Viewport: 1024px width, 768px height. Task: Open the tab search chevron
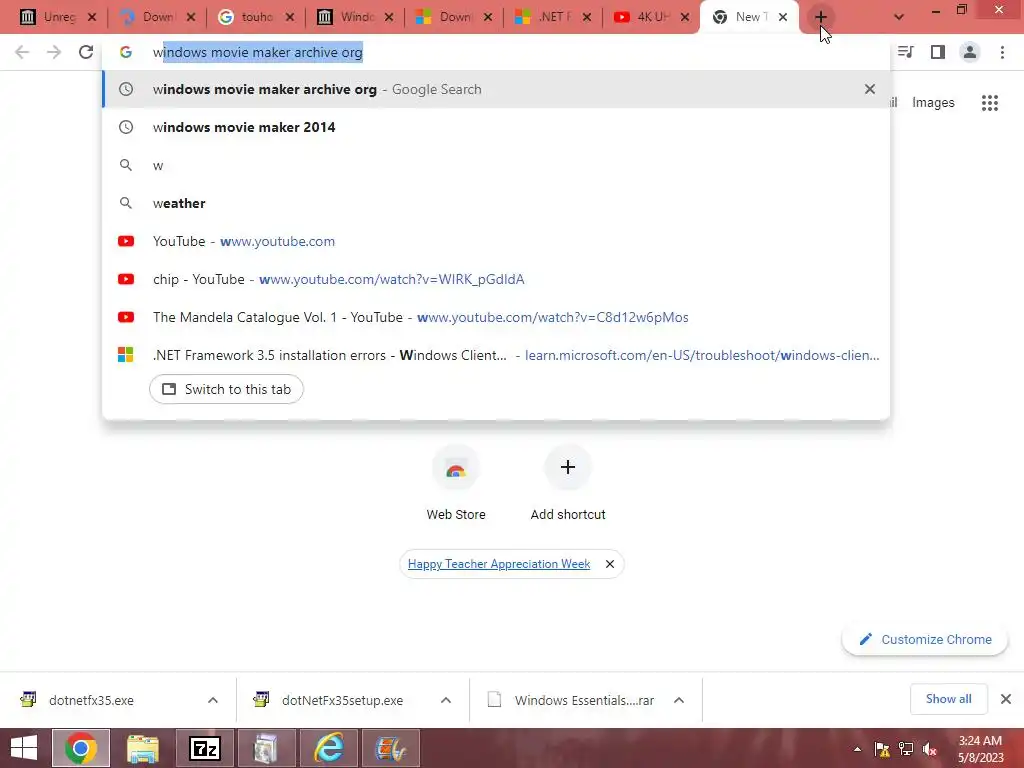pyautogui.click(x=899, y=17)
